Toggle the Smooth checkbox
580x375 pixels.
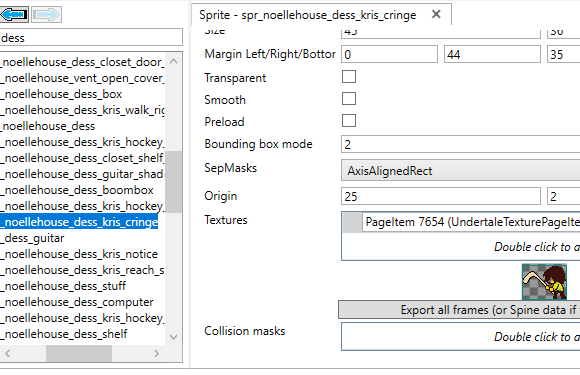[349, 99]
